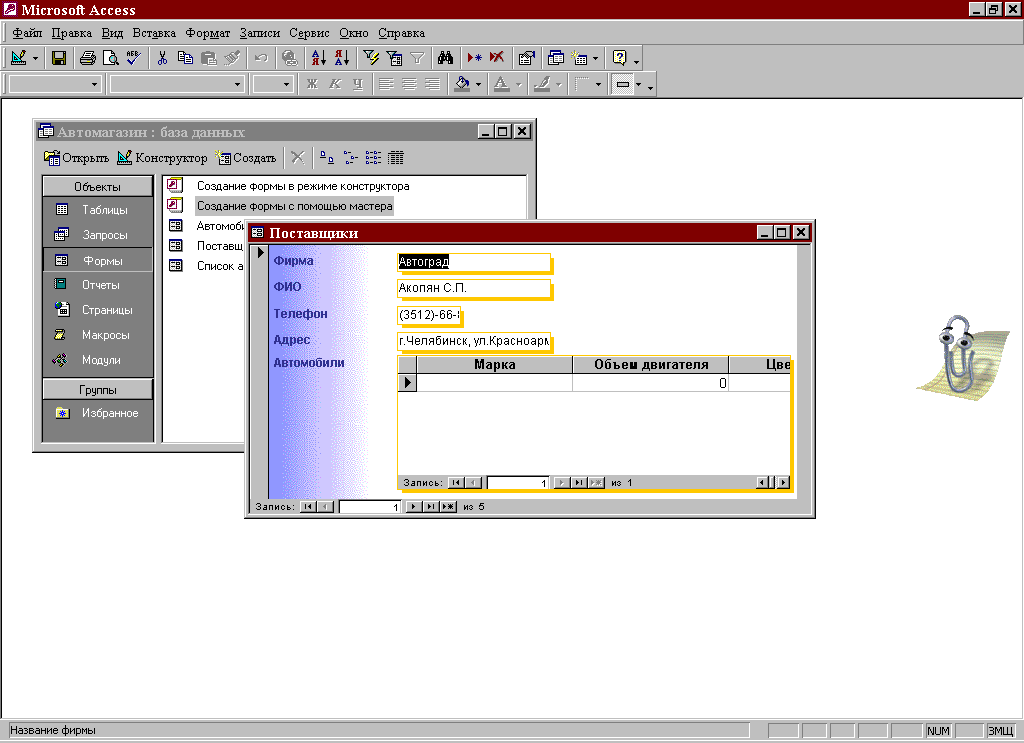Expand font color dropdown arrow
1024x743 pixels.
pyautogui.click(x=519, y=84)
